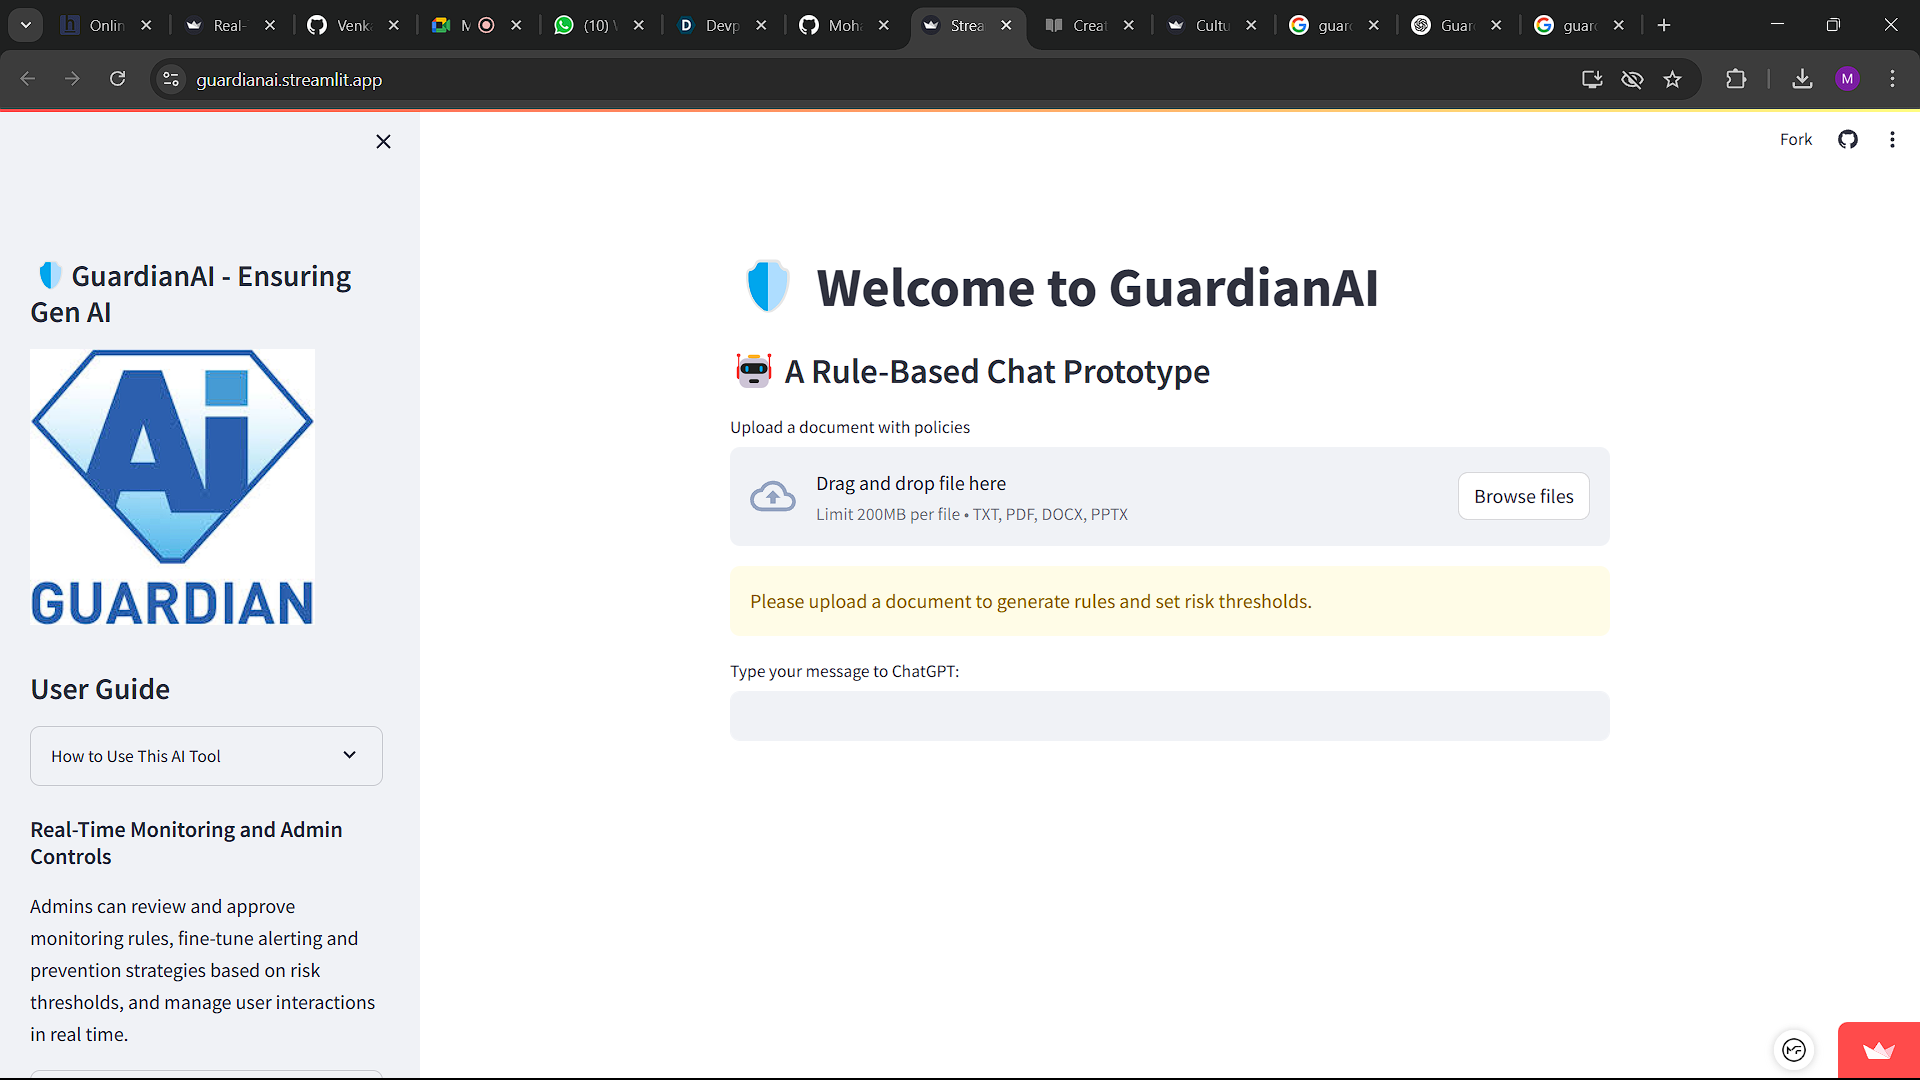Expand the How to Use This AI Tool guide
The height and width of the screenshot is (1080, 1920).
click(x=206, y=756)
